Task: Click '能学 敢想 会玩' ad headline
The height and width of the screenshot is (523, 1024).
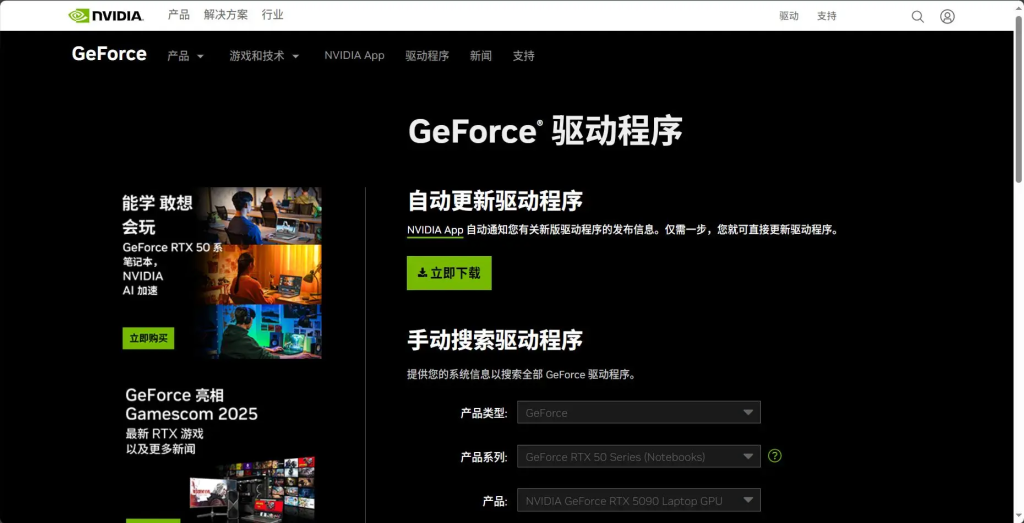Action: (157, 215)
